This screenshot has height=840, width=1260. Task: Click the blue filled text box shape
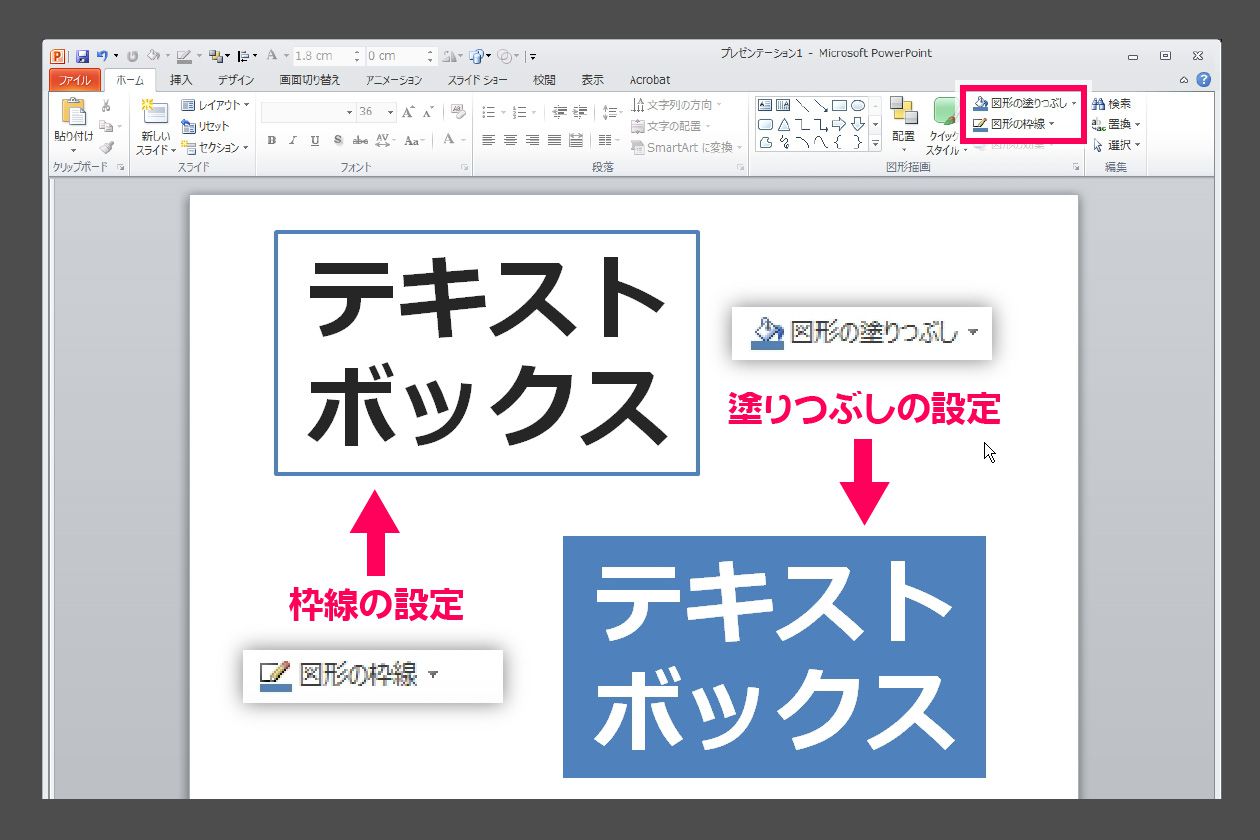(774, 657)
